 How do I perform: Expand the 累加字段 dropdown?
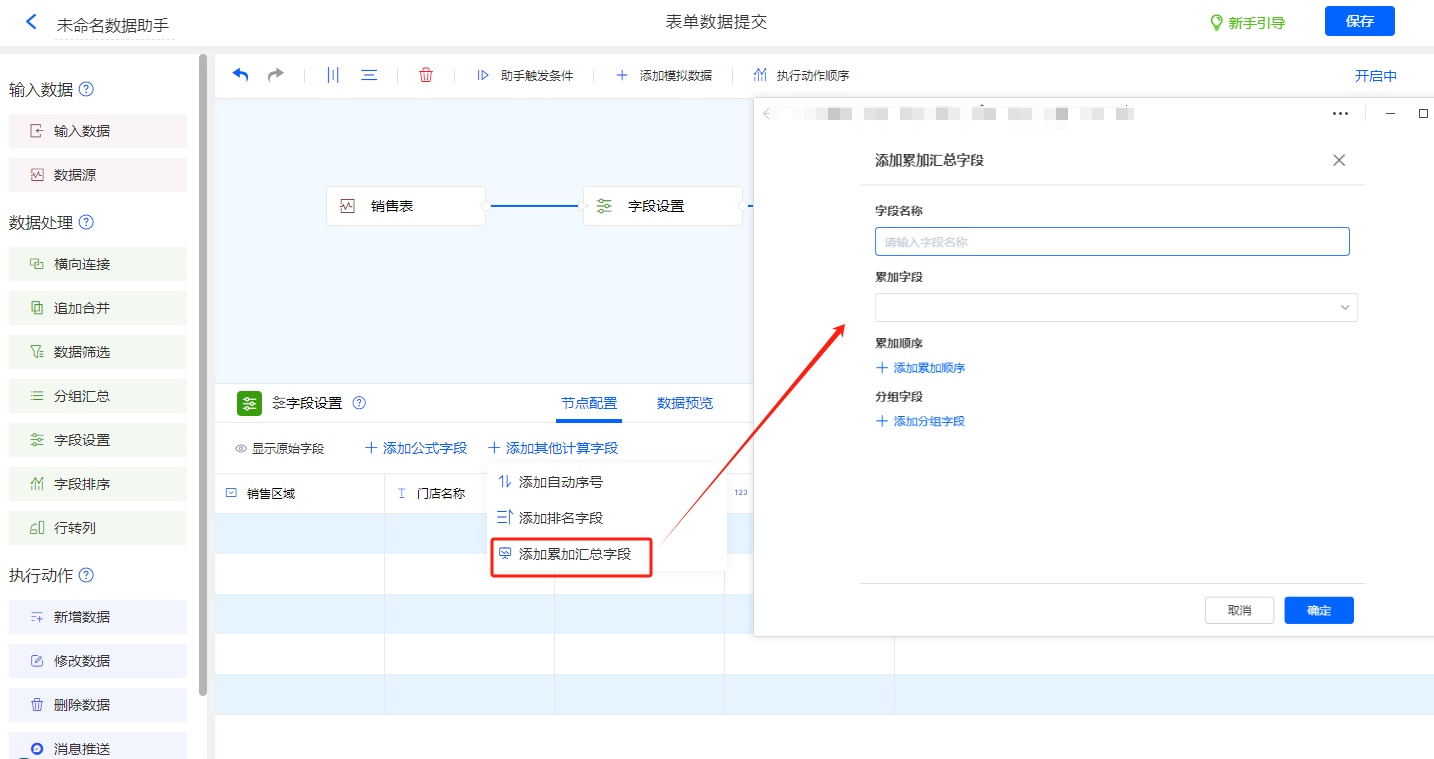(x=1115, y=307)
